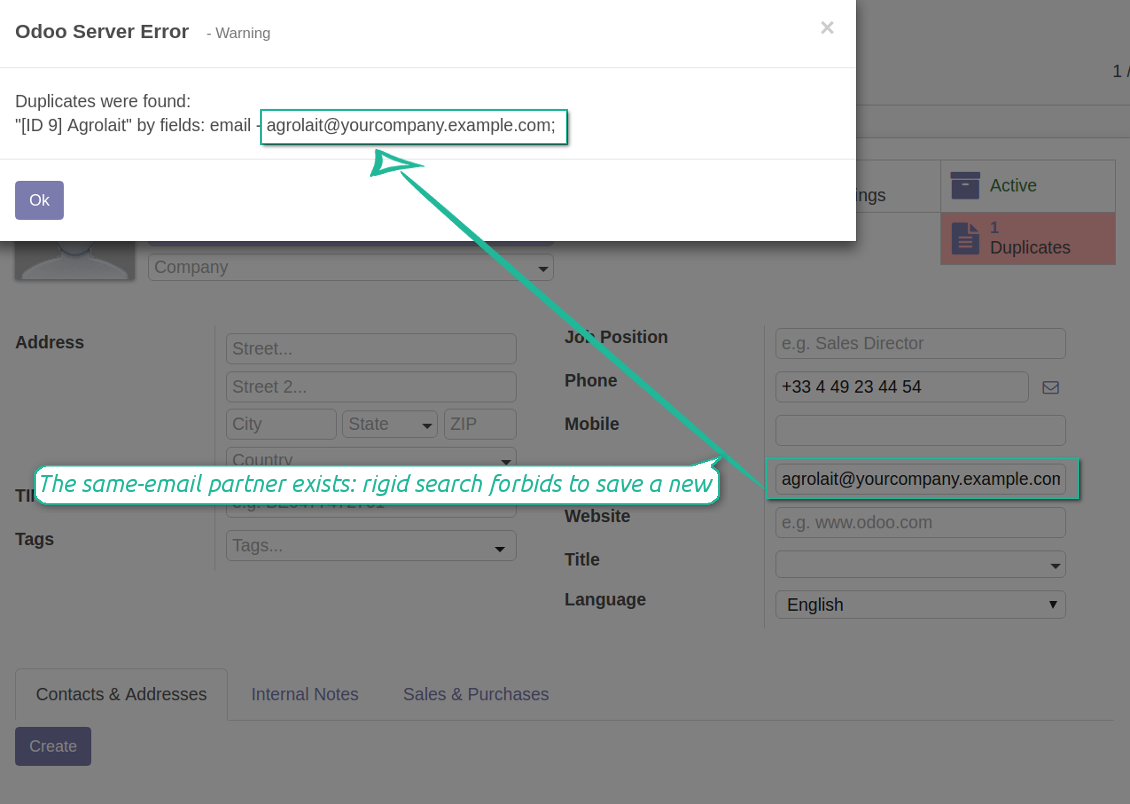Close the Odoo Server Error dialog
Screen dimensions: 1130x804
827,28
